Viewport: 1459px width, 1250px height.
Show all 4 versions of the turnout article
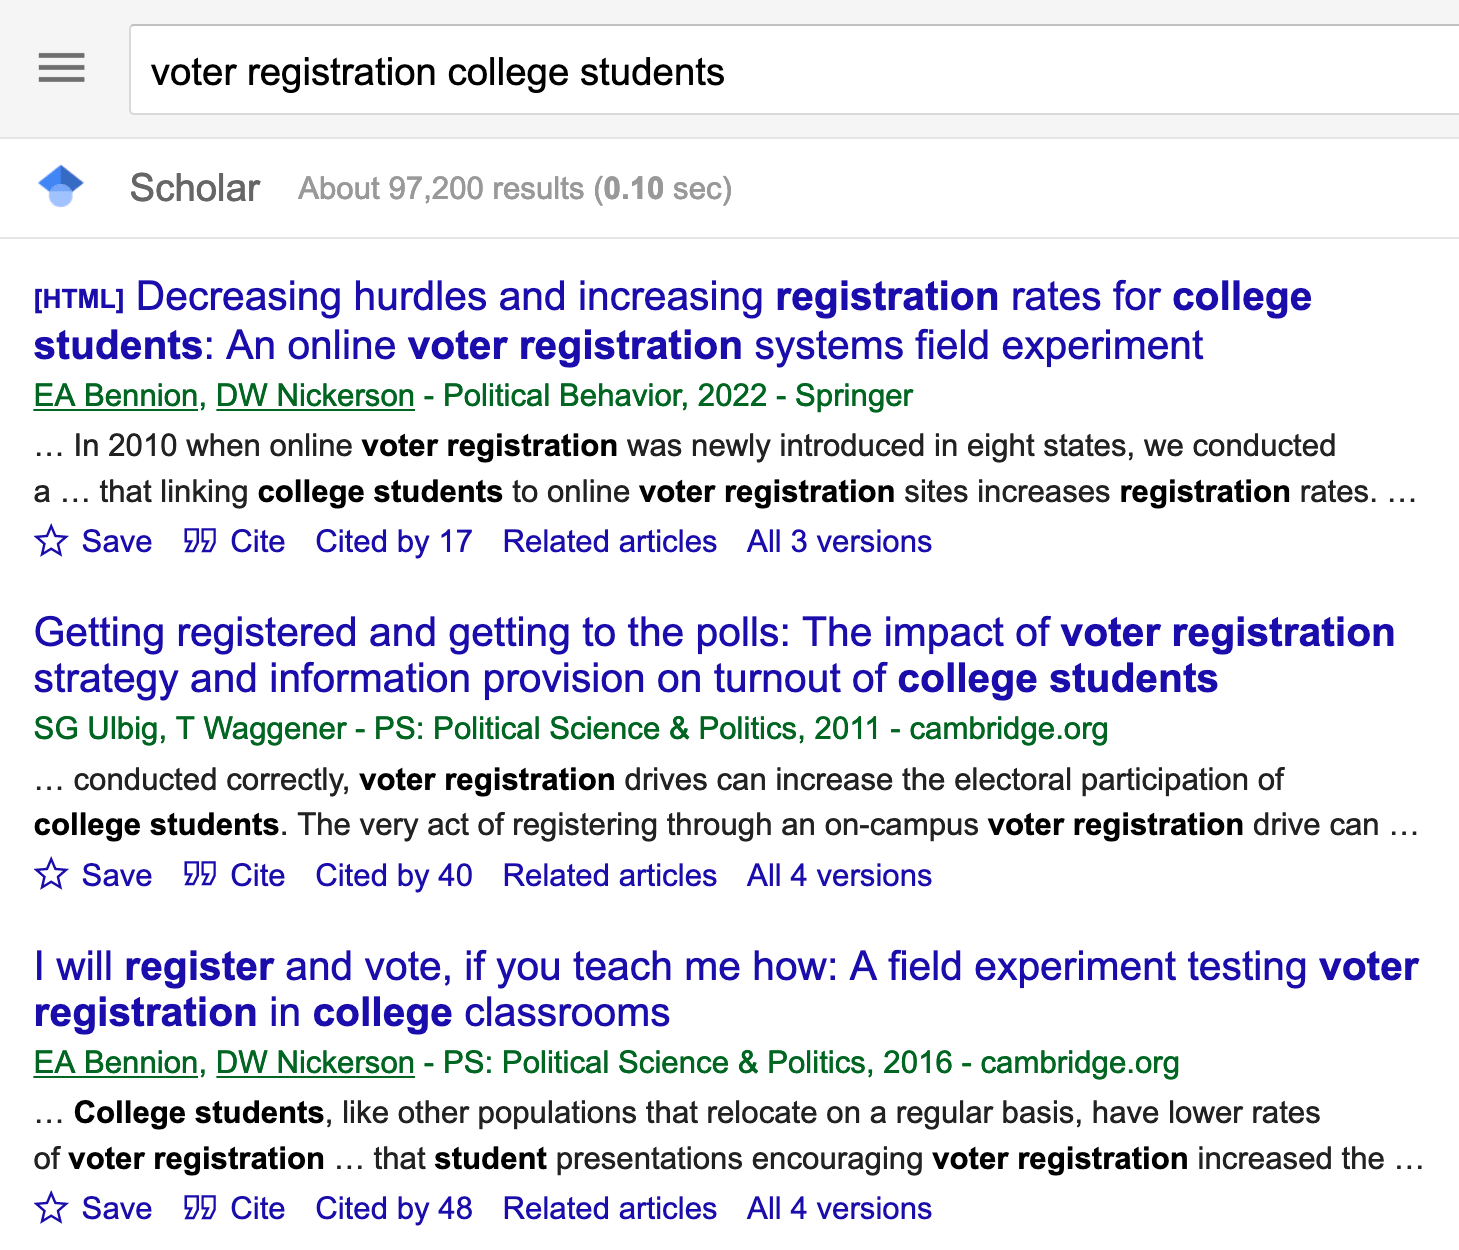[x=838, y=875]
